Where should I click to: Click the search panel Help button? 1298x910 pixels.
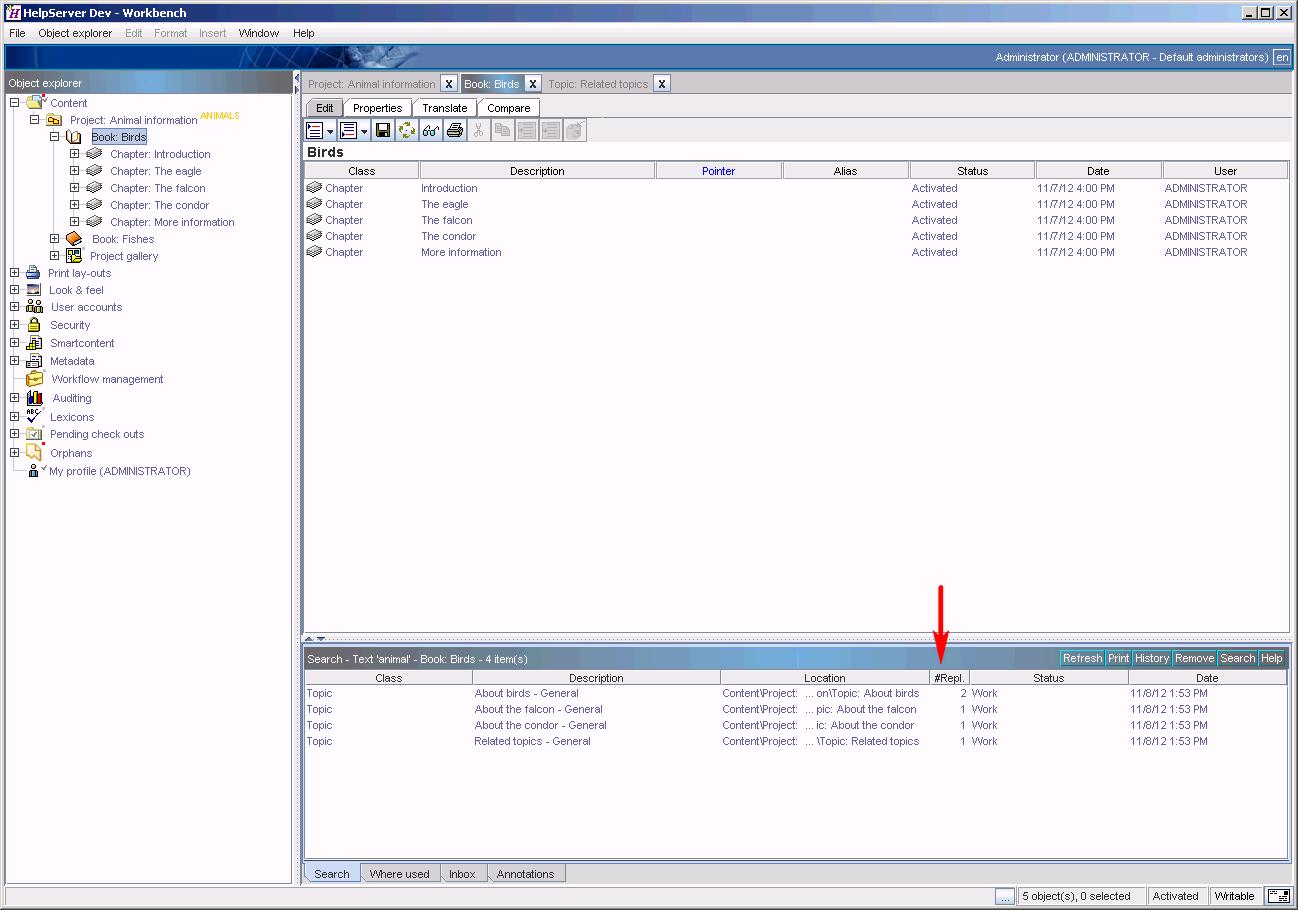coord(1271,658)
